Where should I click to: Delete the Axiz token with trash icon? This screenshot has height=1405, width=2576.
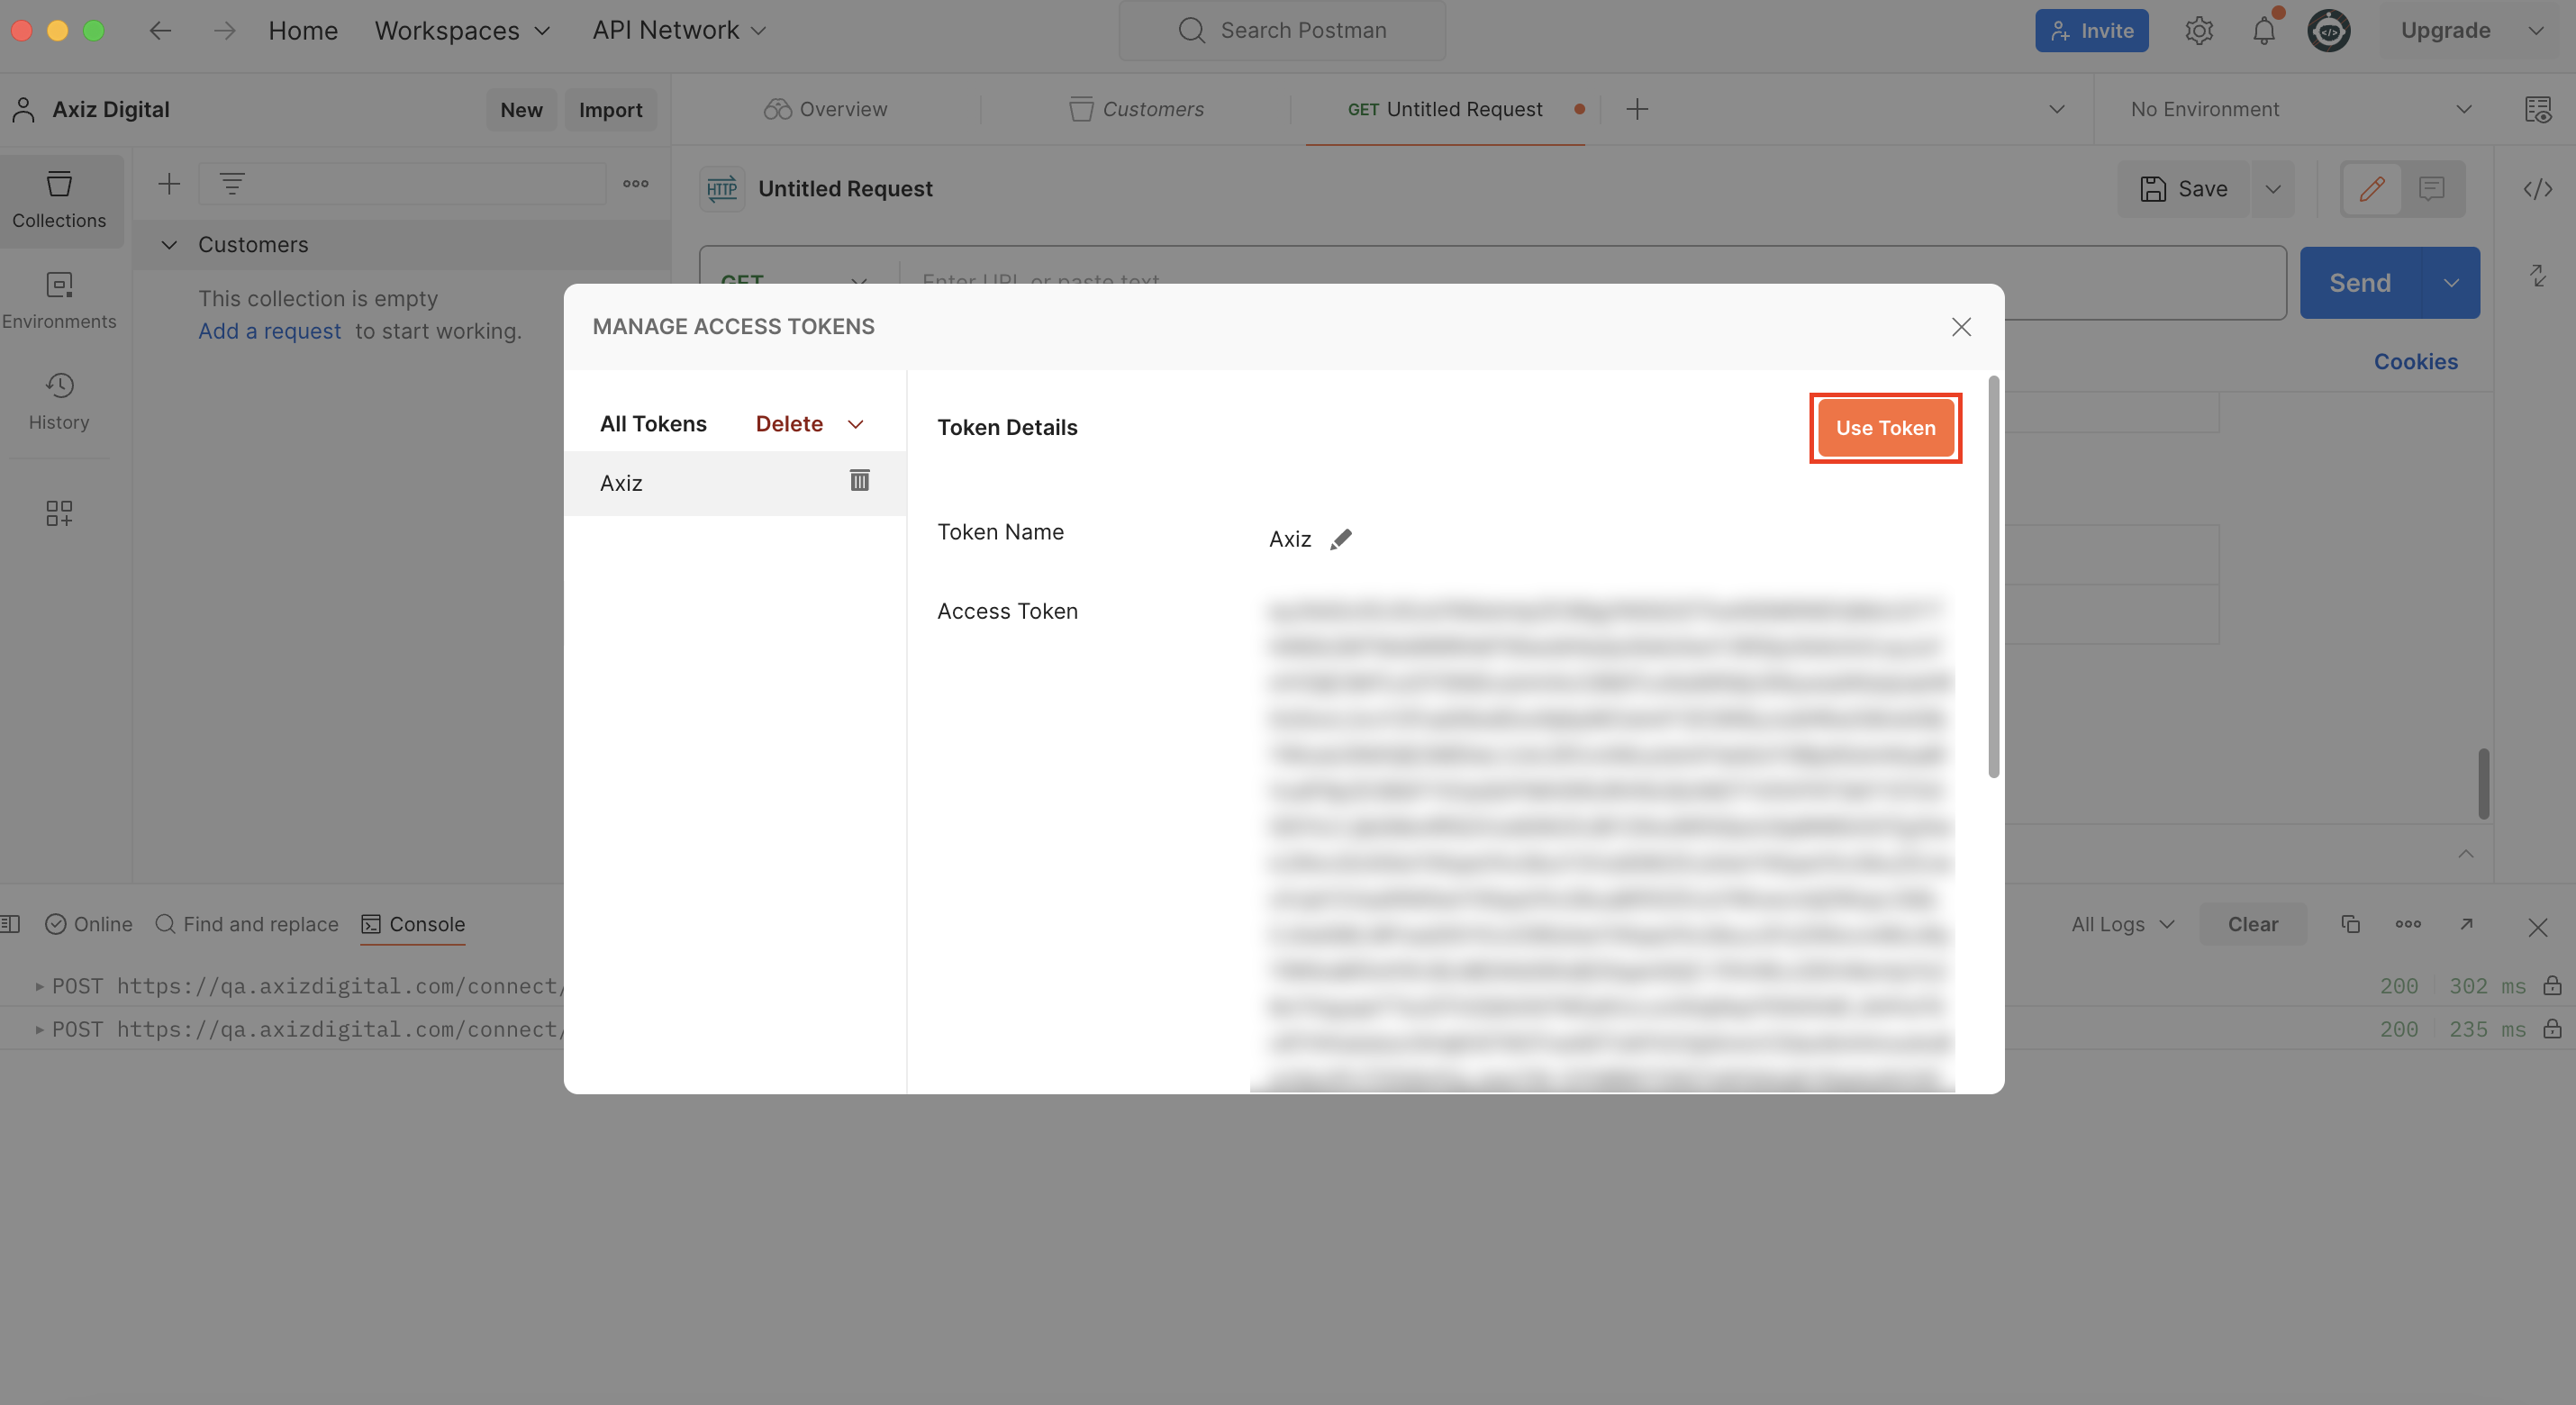pos(859,481)
